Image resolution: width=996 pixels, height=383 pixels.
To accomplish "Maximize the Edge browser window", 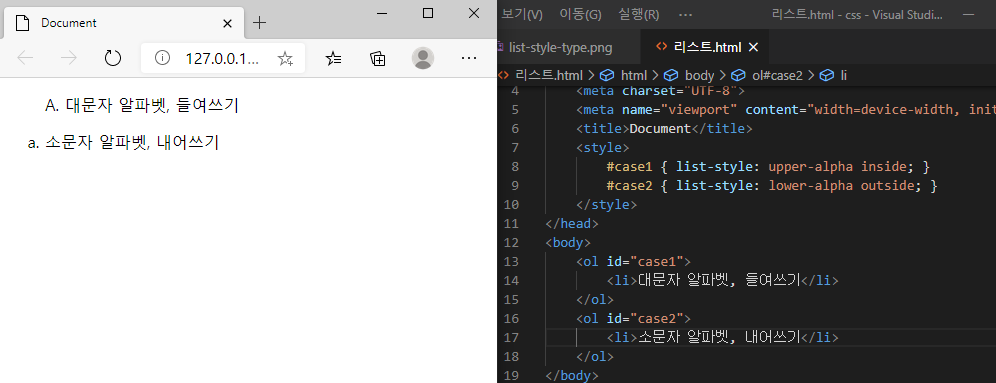I will pos(428,13).
